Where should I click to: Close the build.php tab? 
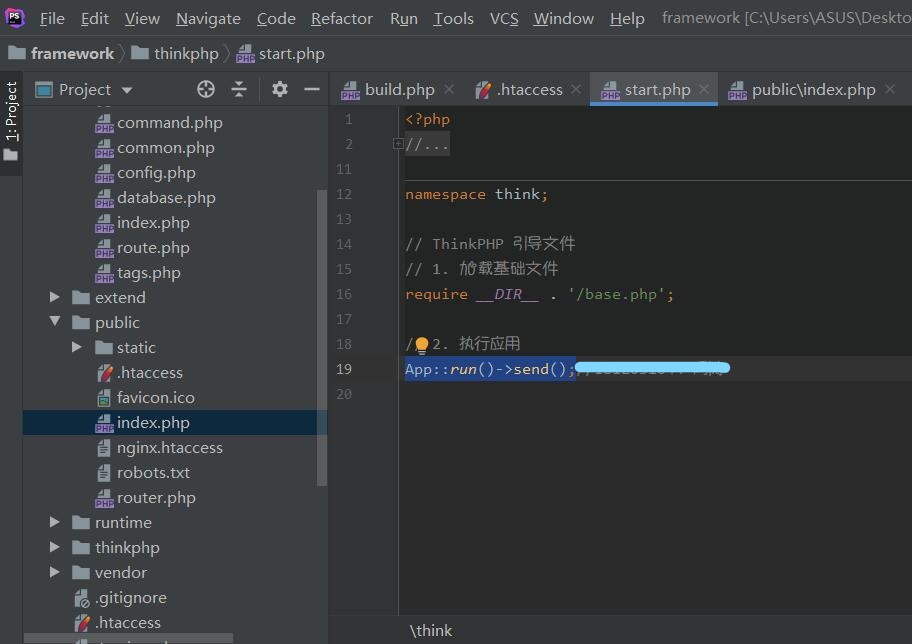tap(449, 89)
